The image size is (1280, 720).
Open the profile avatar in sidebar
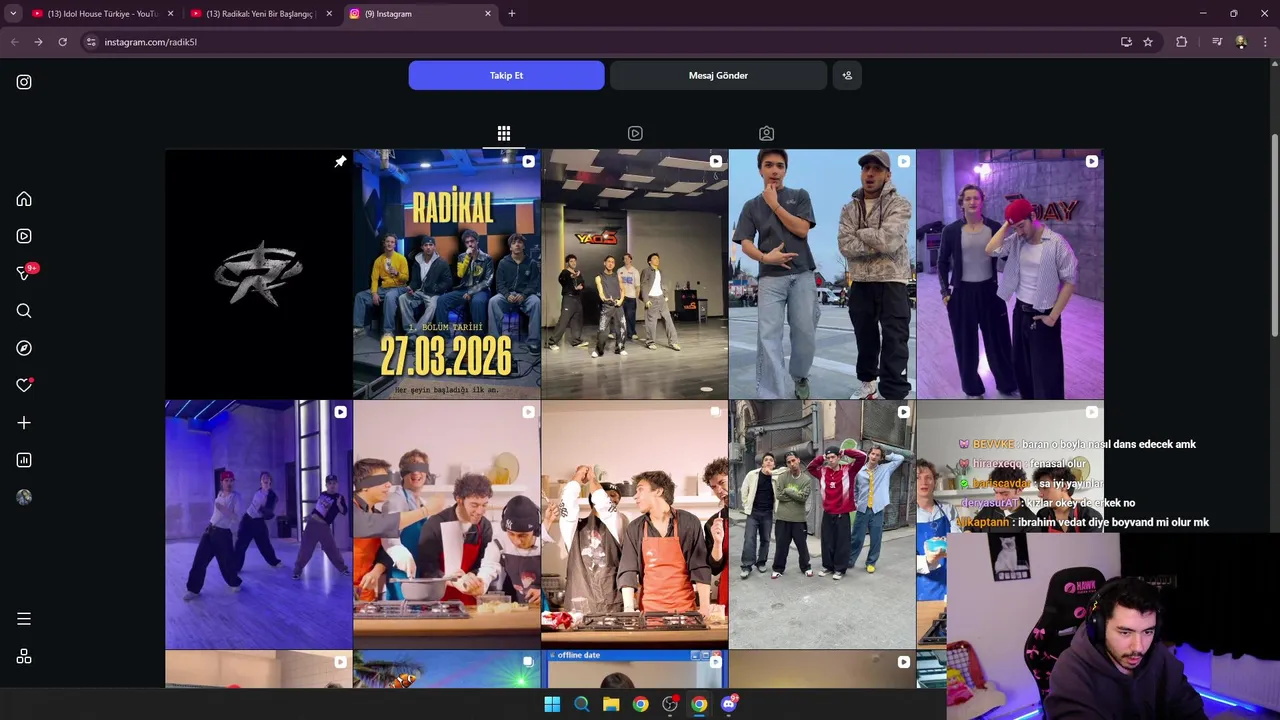click(x=24, y=497)
